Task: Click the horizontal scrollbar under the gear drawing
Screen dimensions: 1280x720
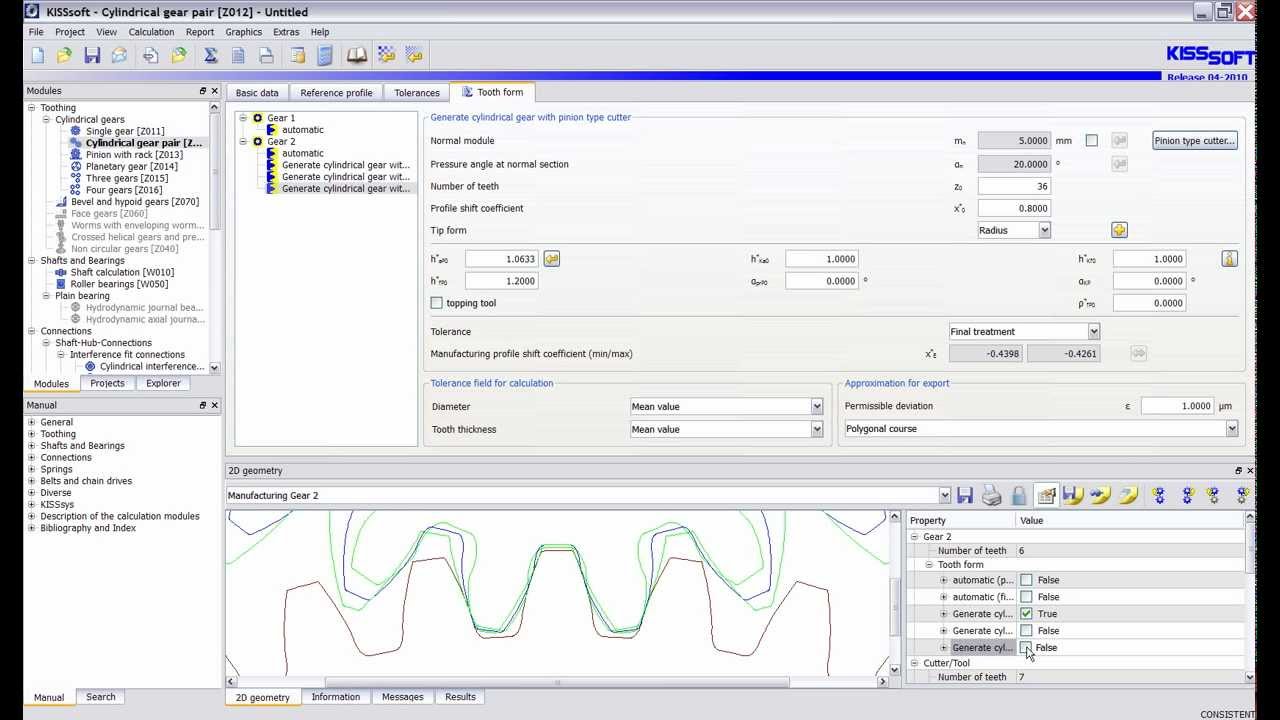Action: (556, 682)
